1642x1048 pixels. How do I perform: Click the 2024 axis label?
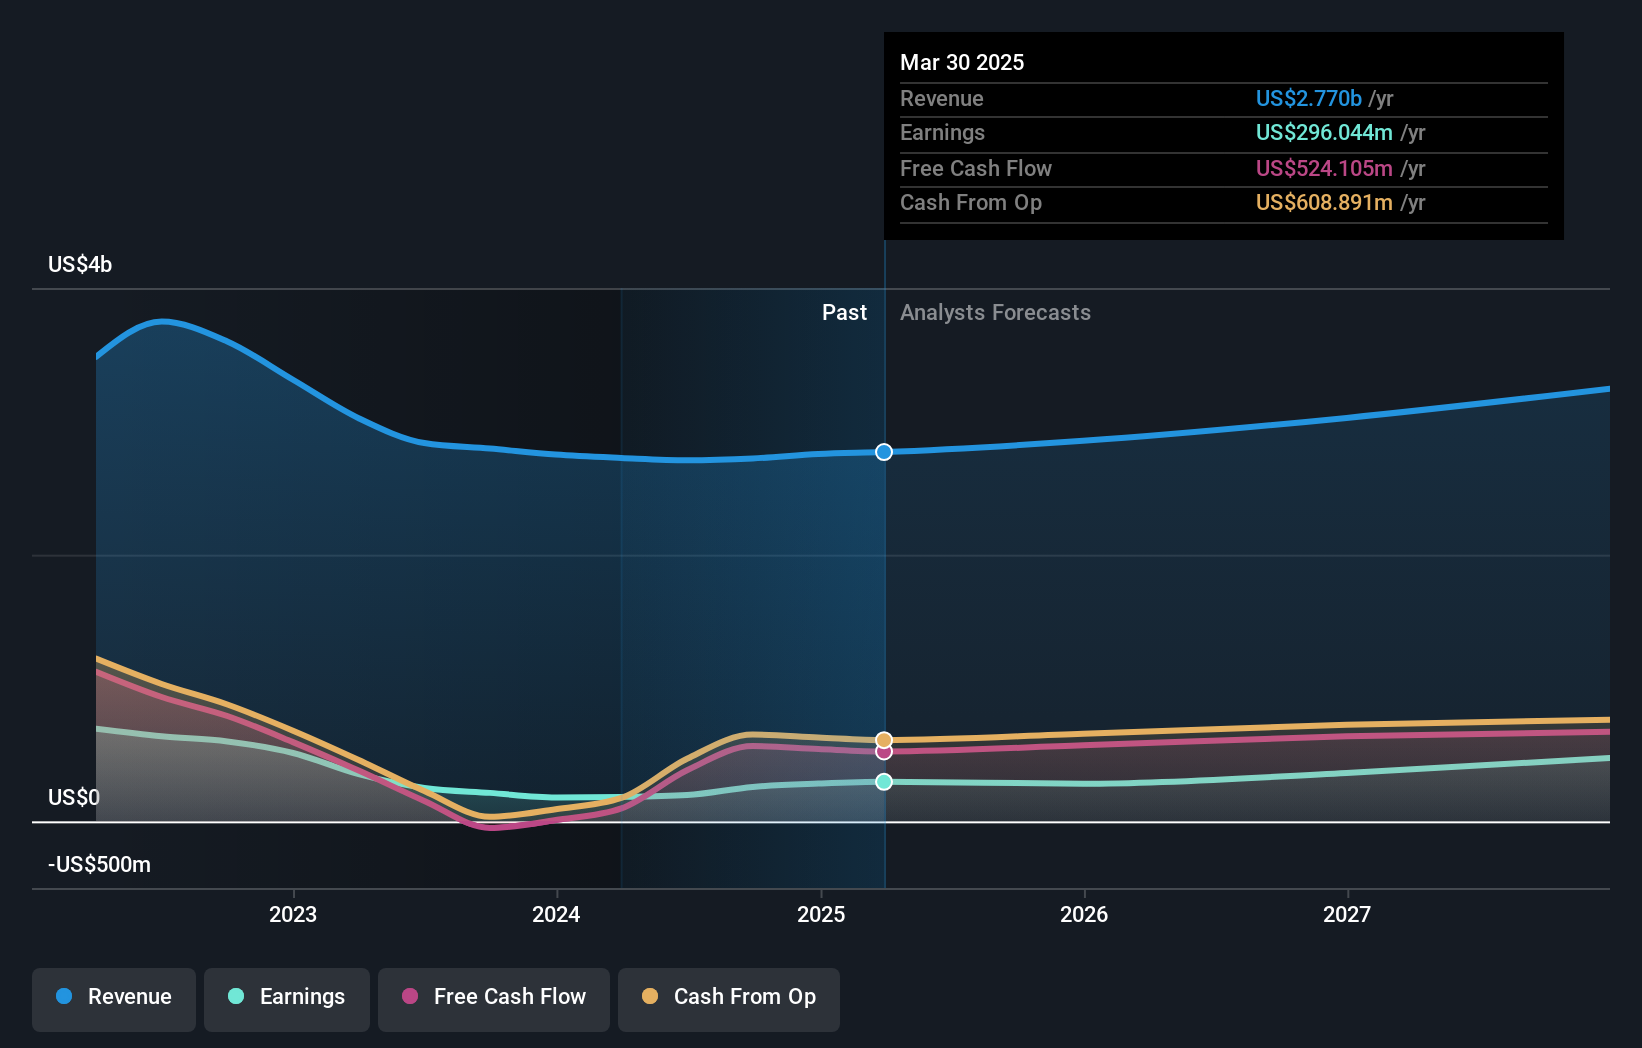point(556,914)
